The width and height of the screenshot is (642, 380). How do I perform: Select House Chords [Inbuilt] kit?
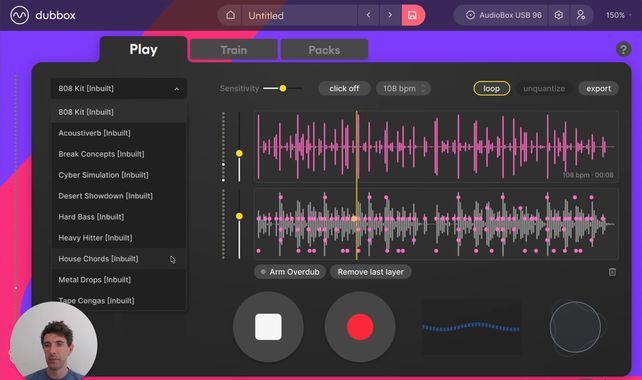tap(119, 259)
